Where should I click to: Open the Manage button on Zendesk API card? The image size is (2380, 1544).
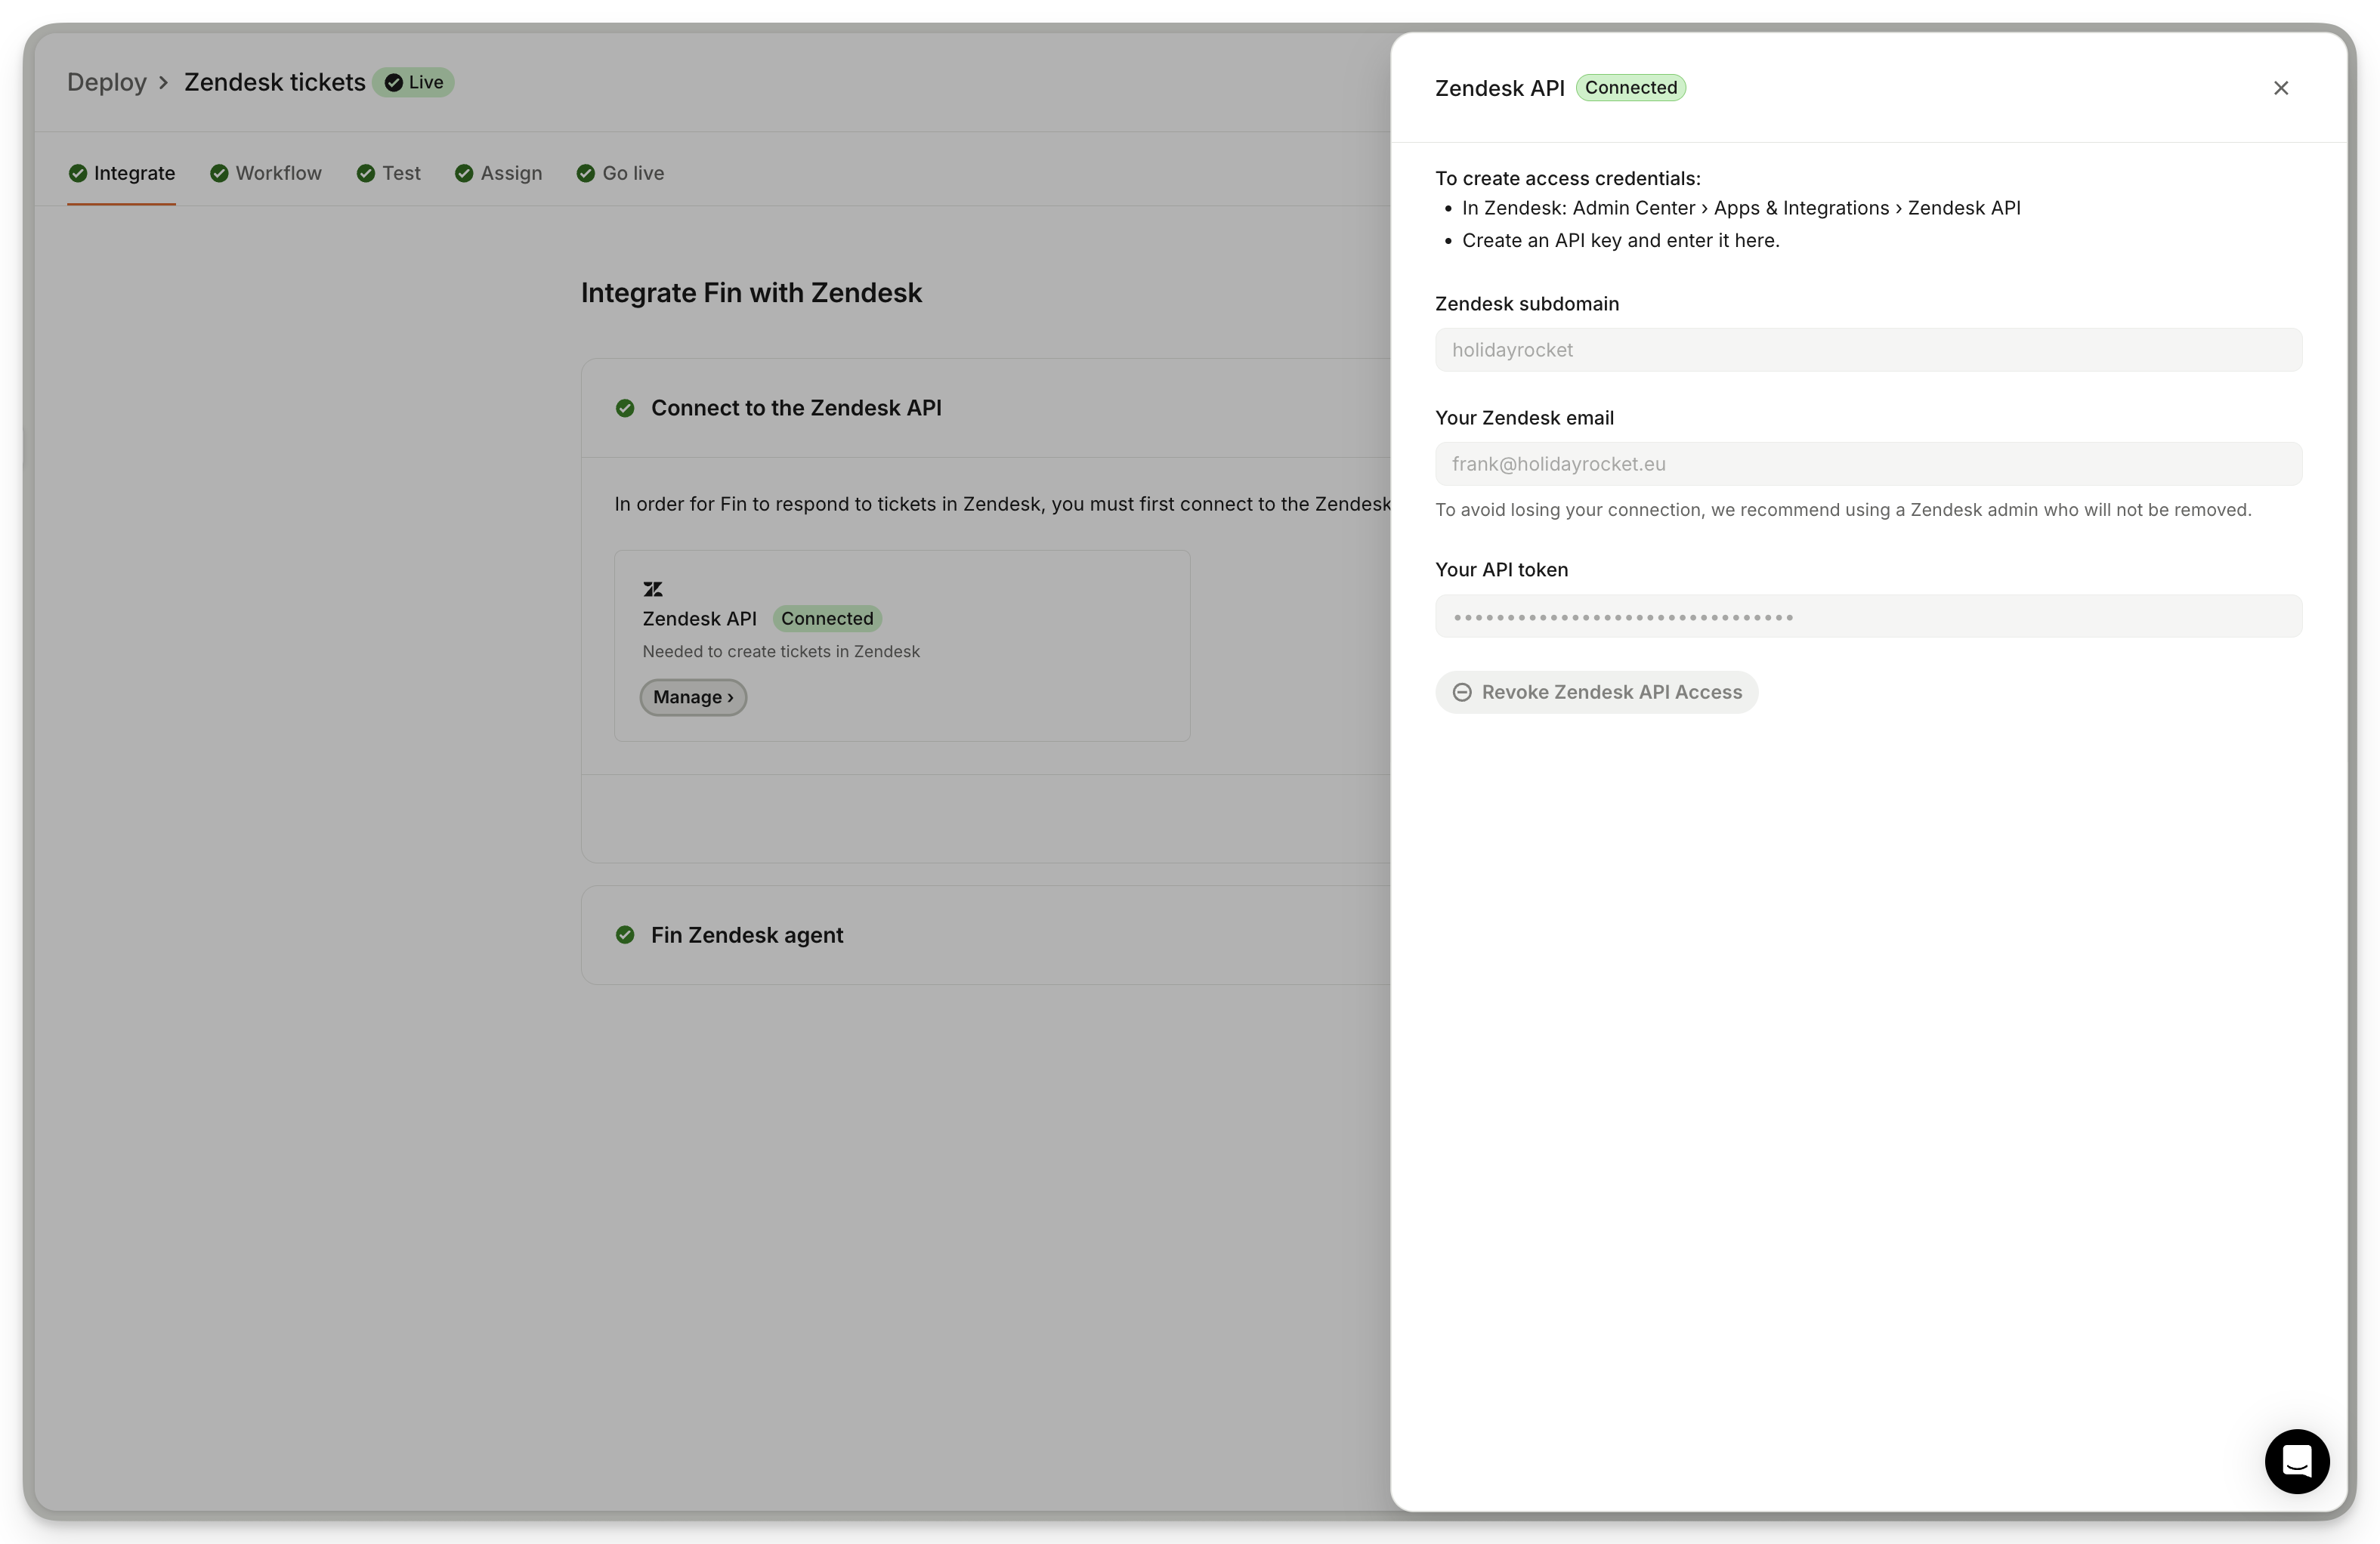coord(693,697)
